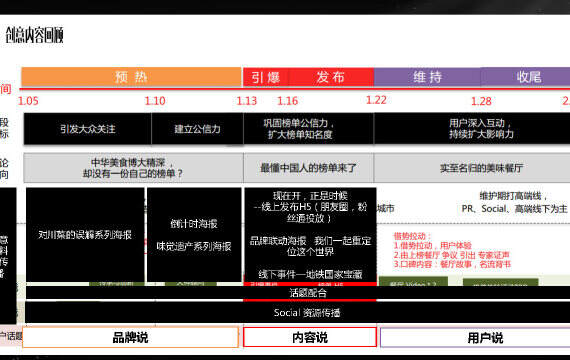Click the orange 预热 phase bar
Screen dimensions: 570x360
click(131, 77)
